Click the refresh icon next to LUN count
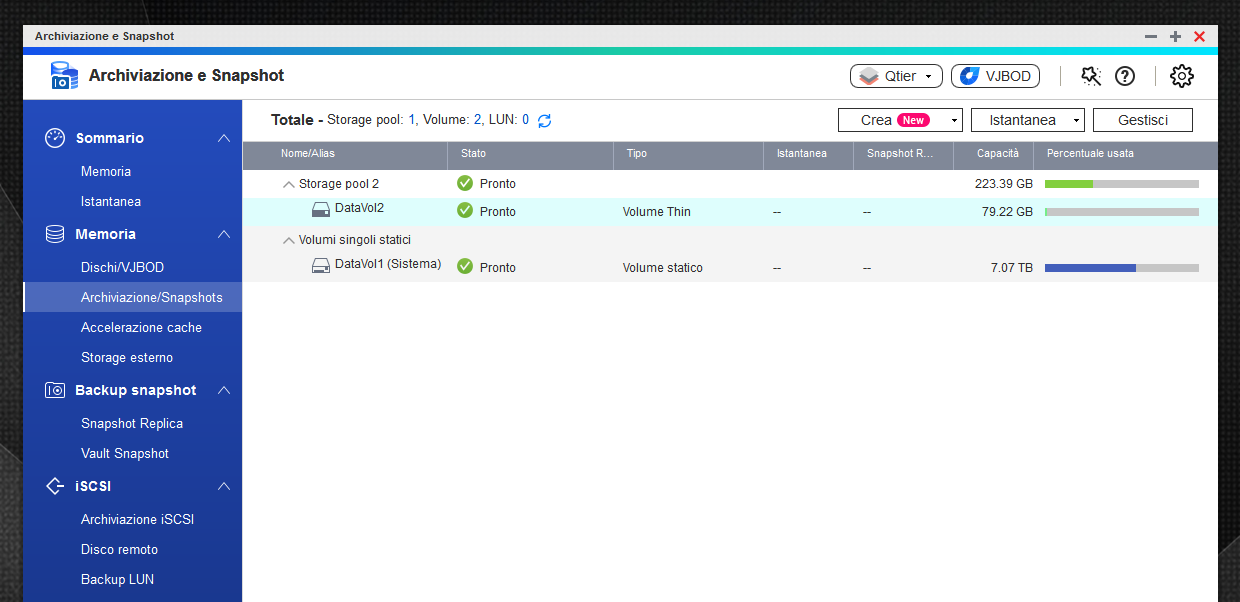This screenshot has width=1240, height=602. [544, 120]
